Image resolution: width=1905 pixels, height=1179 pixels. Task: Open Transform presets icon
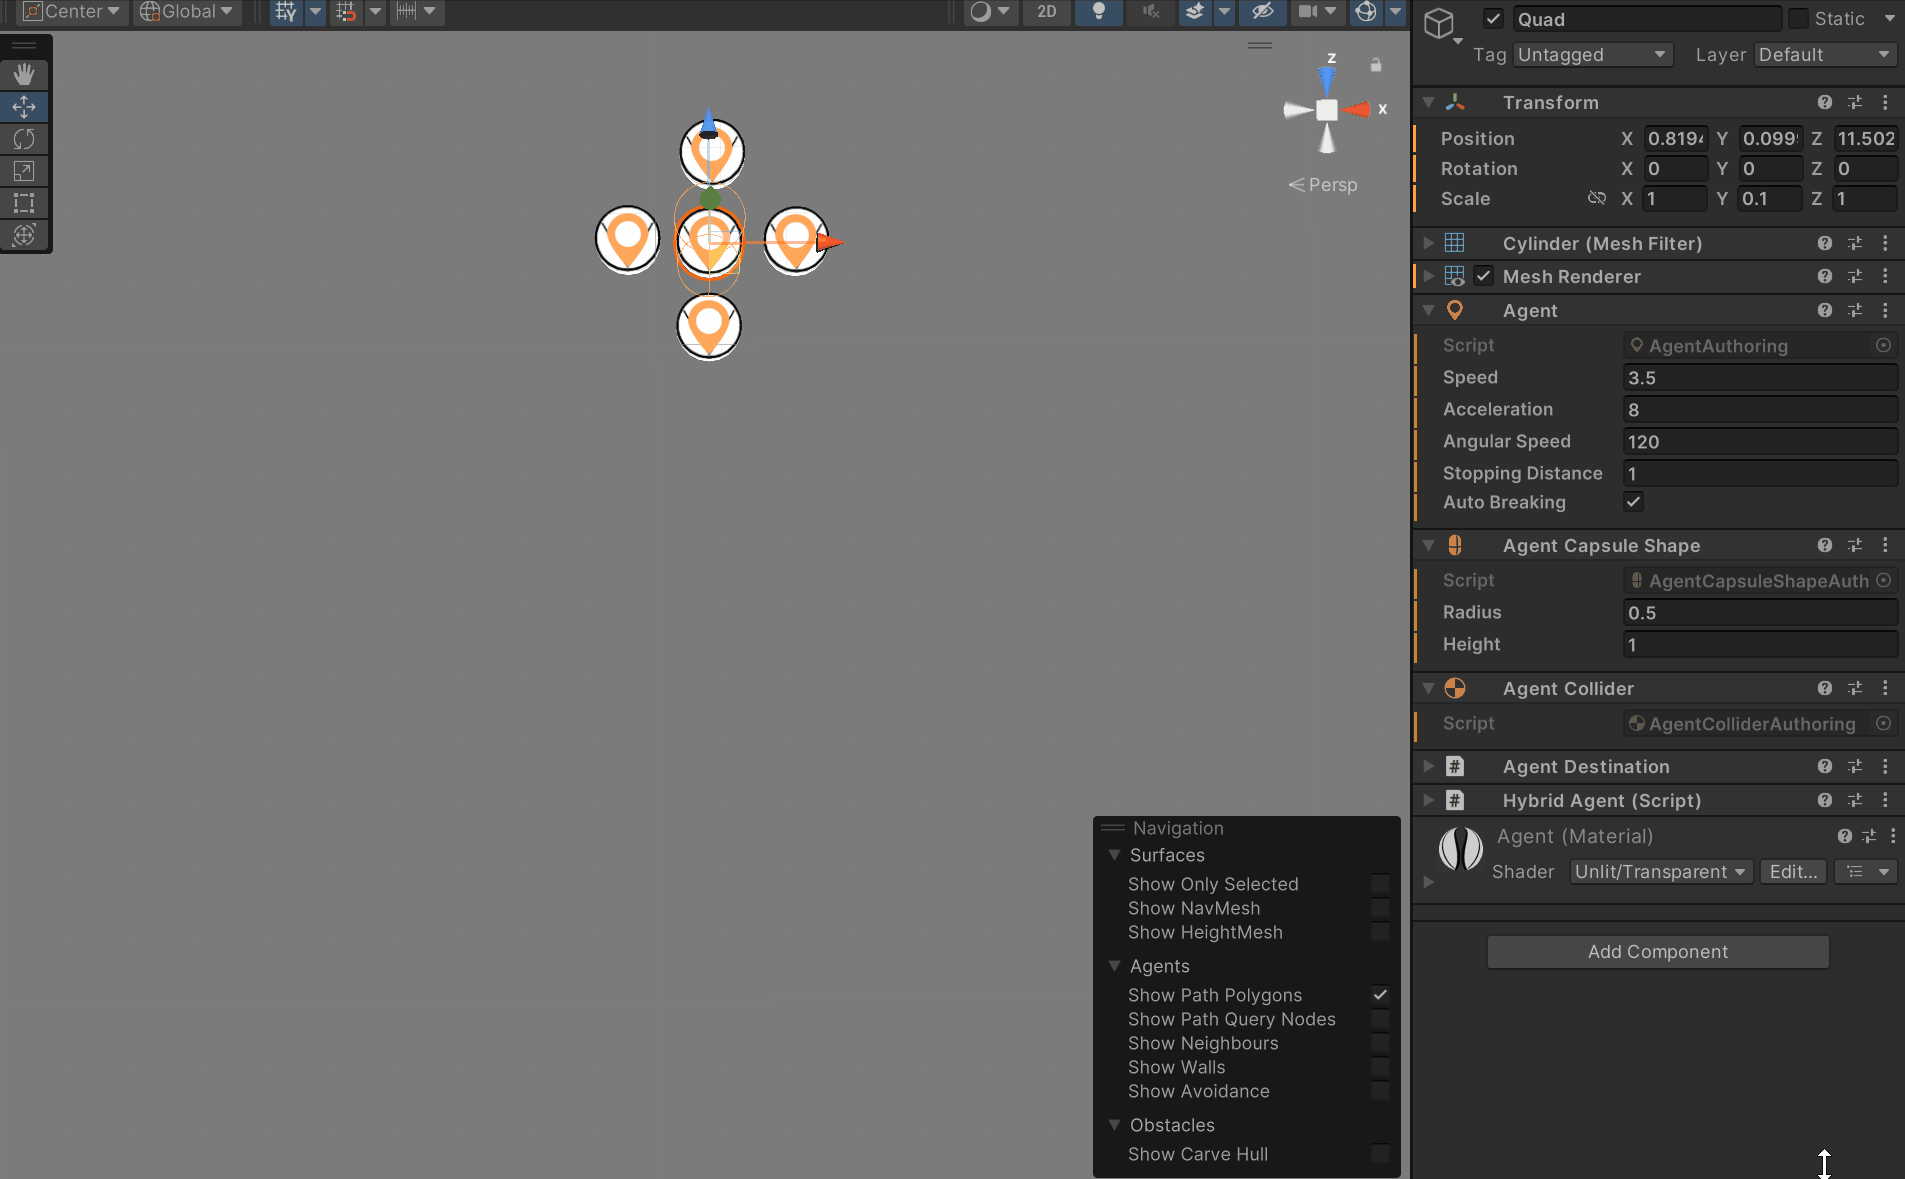coord(1855,102)
